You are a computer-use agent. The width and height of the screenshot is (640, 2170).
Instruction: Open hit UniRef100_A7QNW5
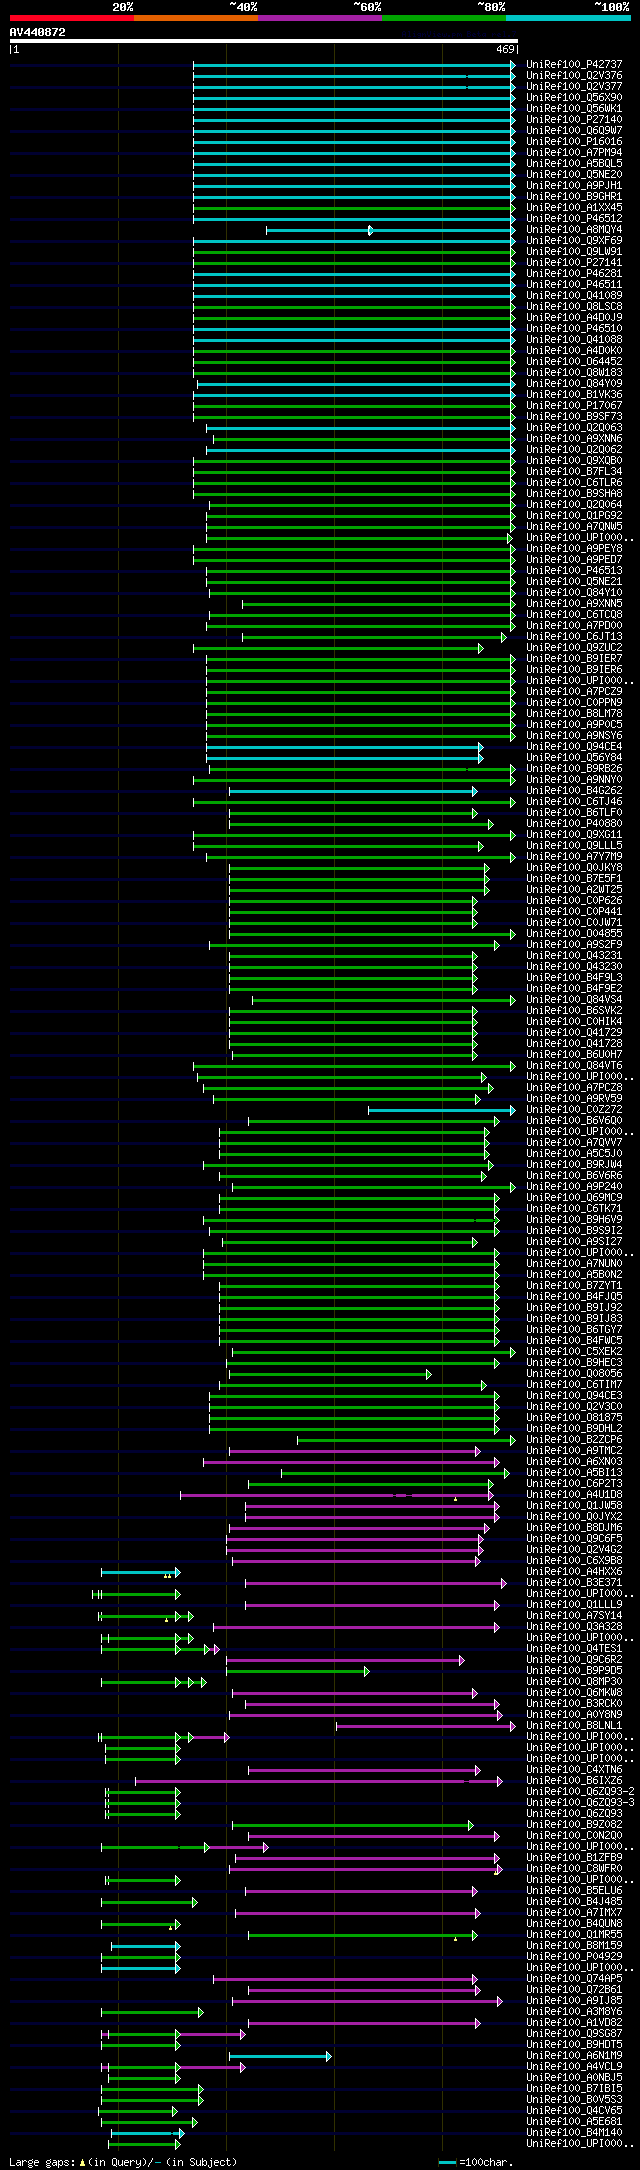[x=574, y=526]
